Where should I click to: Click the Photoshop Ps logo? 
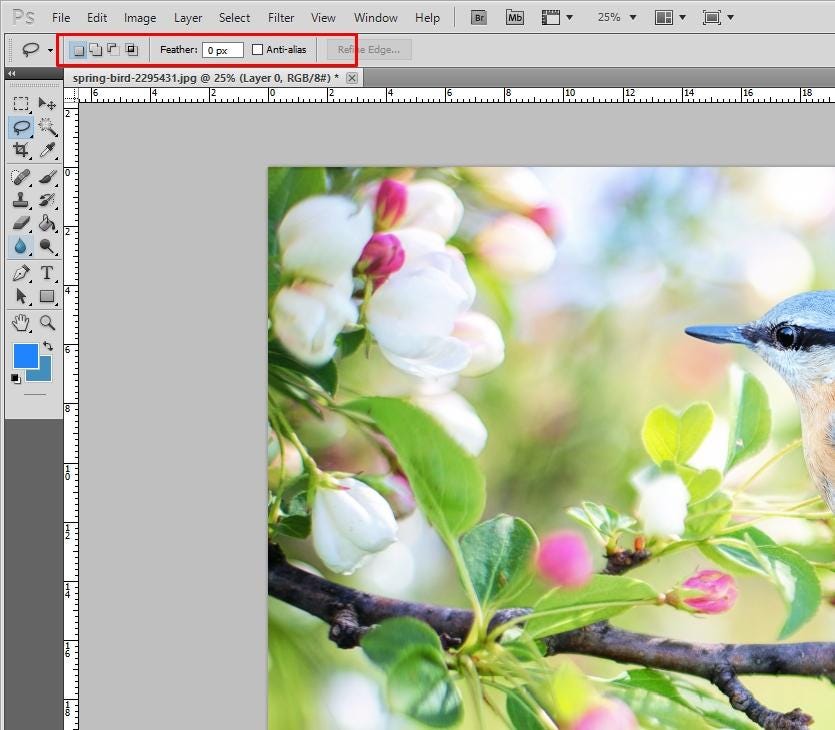click(23, 17)
